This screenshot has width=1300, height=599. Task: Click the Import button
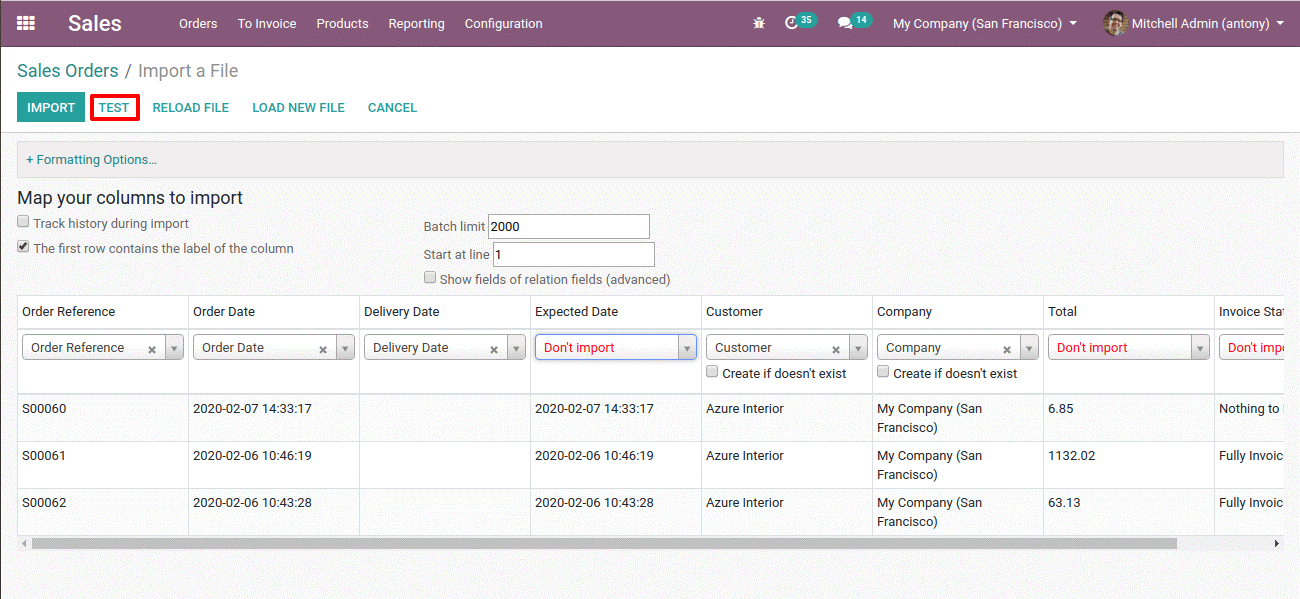[51, 107]
